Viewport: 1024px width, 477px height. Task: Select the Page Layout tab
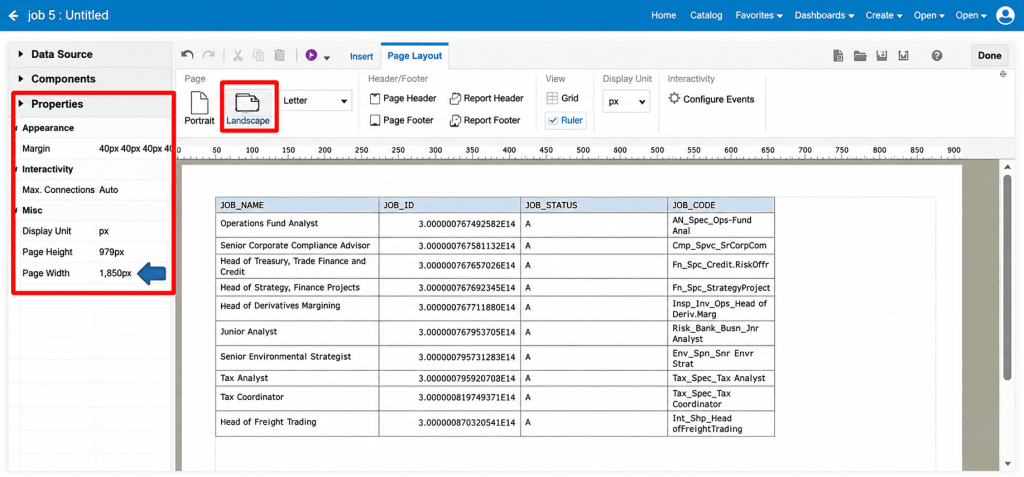(415, 56)
